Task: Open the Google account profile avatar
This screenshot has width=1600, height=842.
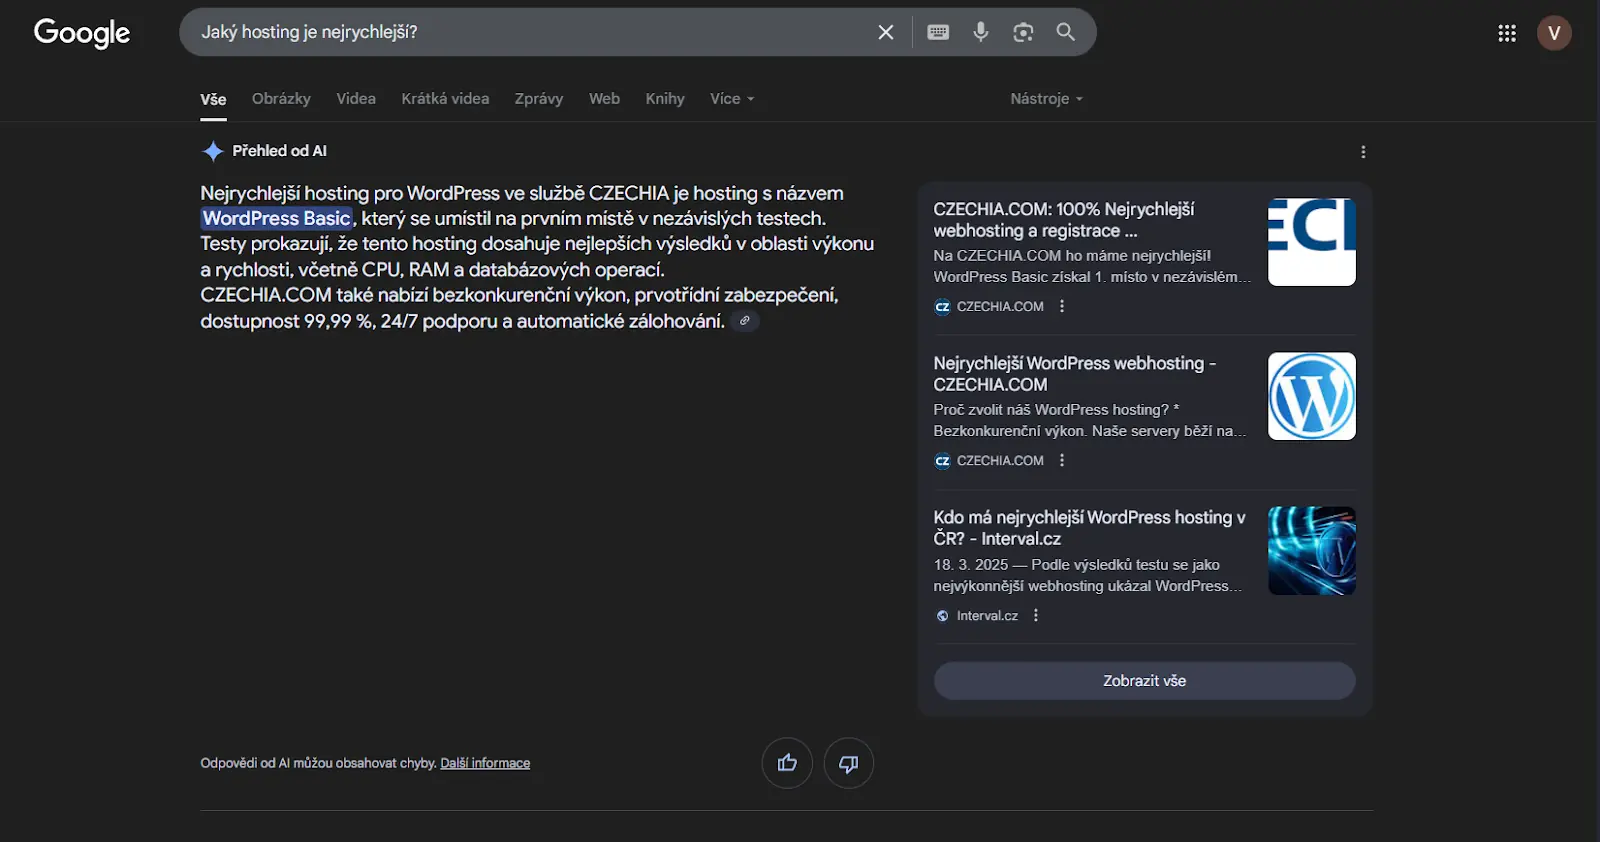Action: click(x=1554, y=33)
